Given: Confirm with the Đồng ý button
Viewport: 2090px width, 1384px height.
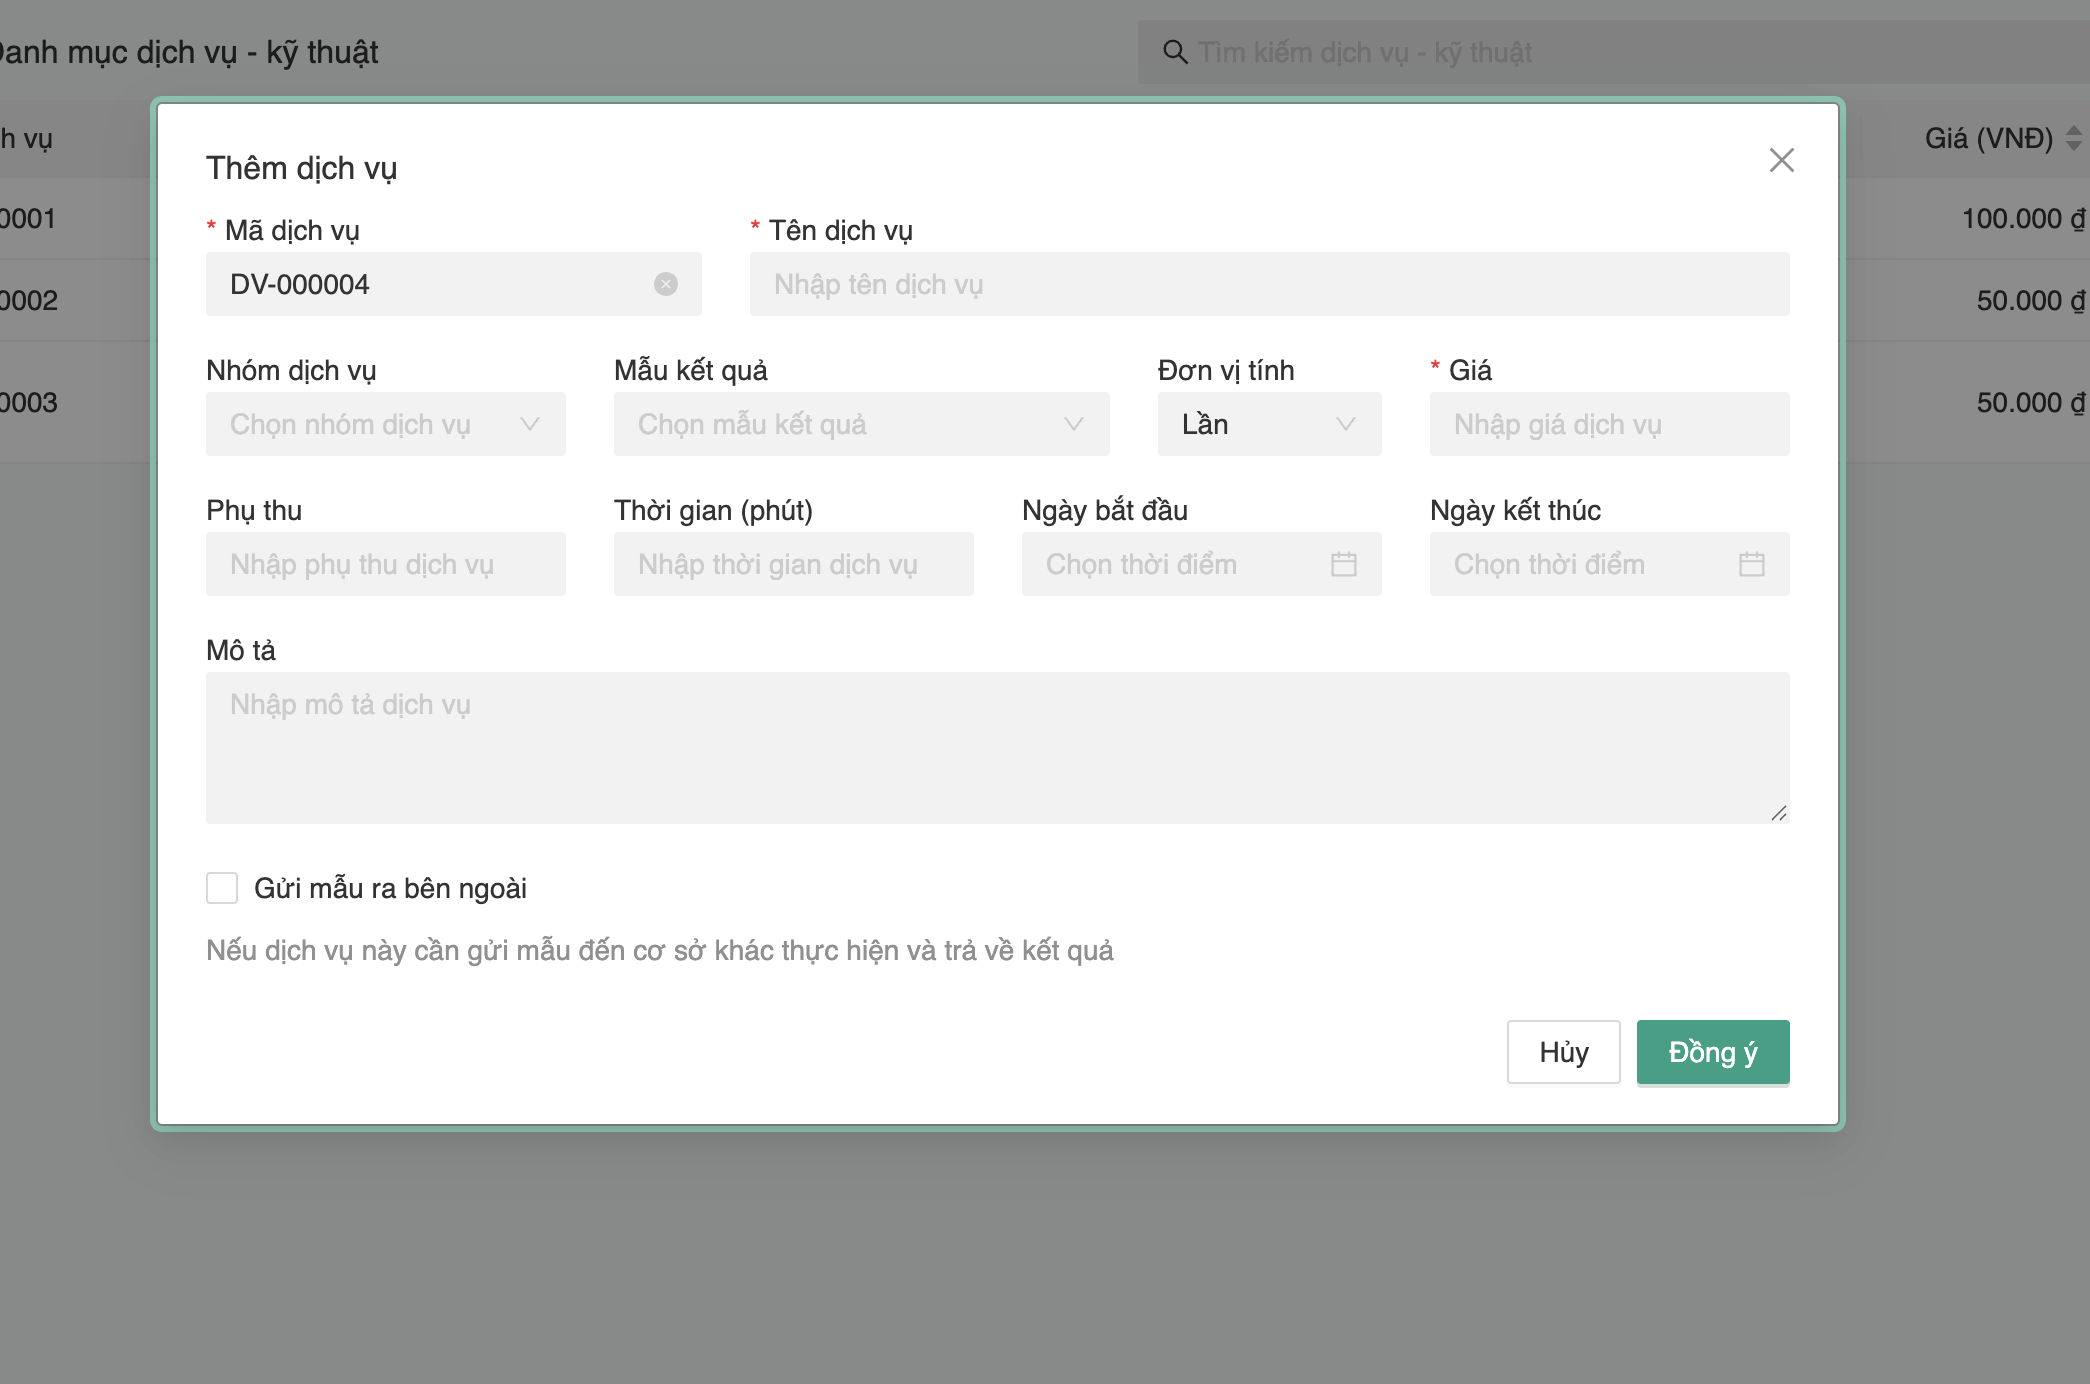Looking at the screenshot, I should click(x=1712, y=1052).
